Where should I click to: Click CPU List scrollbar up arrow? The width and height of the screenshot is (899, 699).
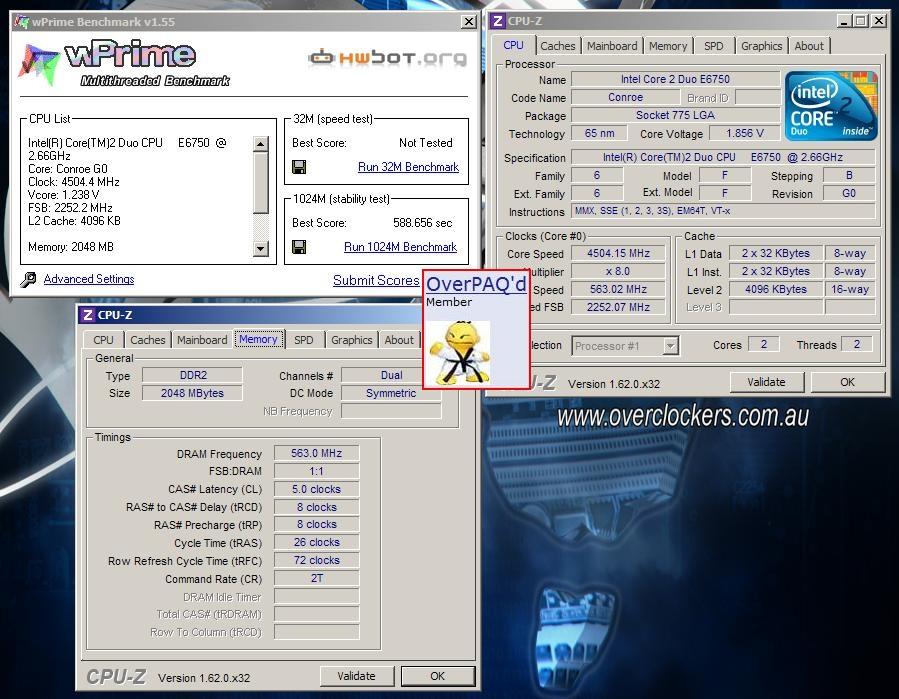[261, 143]
